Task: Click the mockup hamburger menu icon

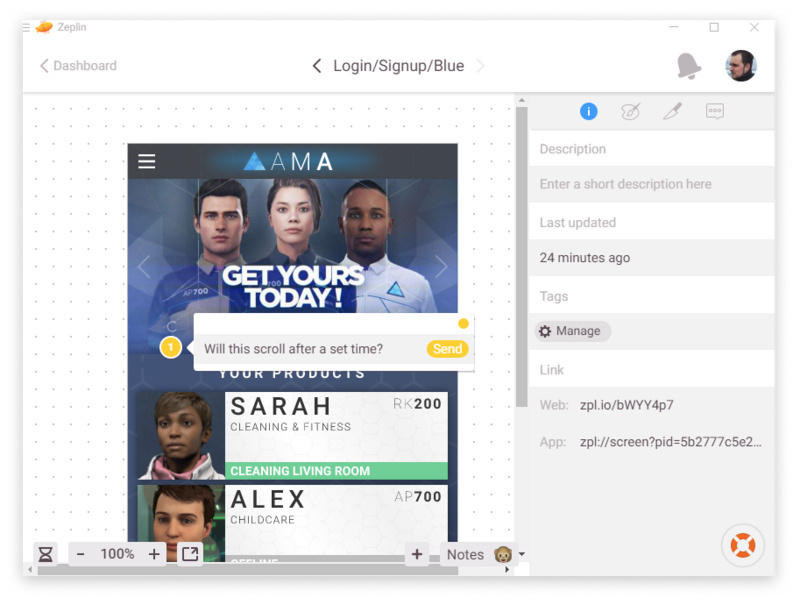Action: click(146, 161)
